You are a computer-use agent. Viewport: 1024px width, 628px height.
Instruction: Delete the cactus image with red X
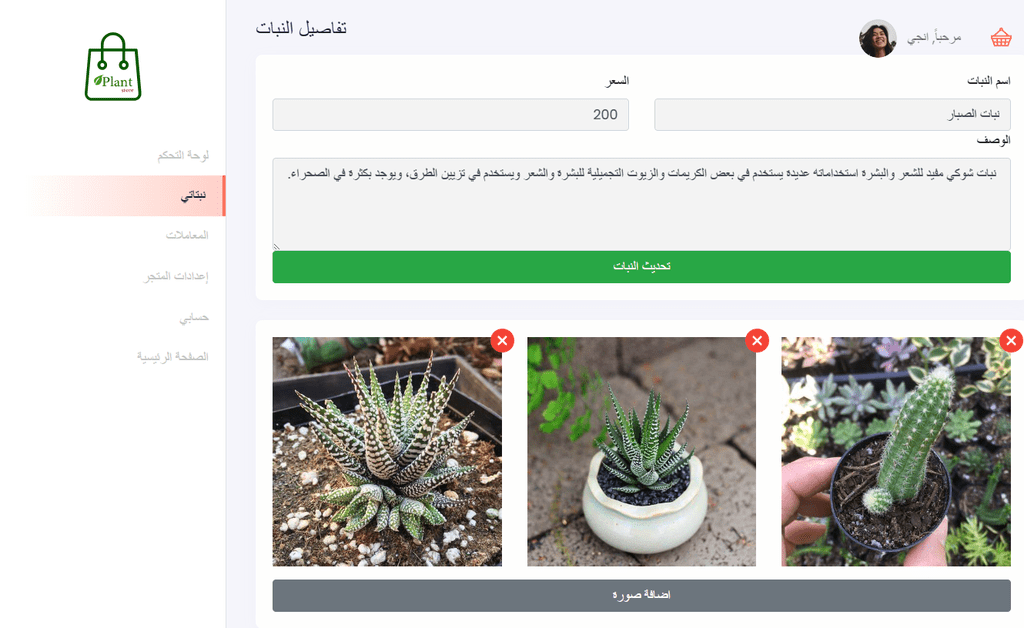[1011, 341]
